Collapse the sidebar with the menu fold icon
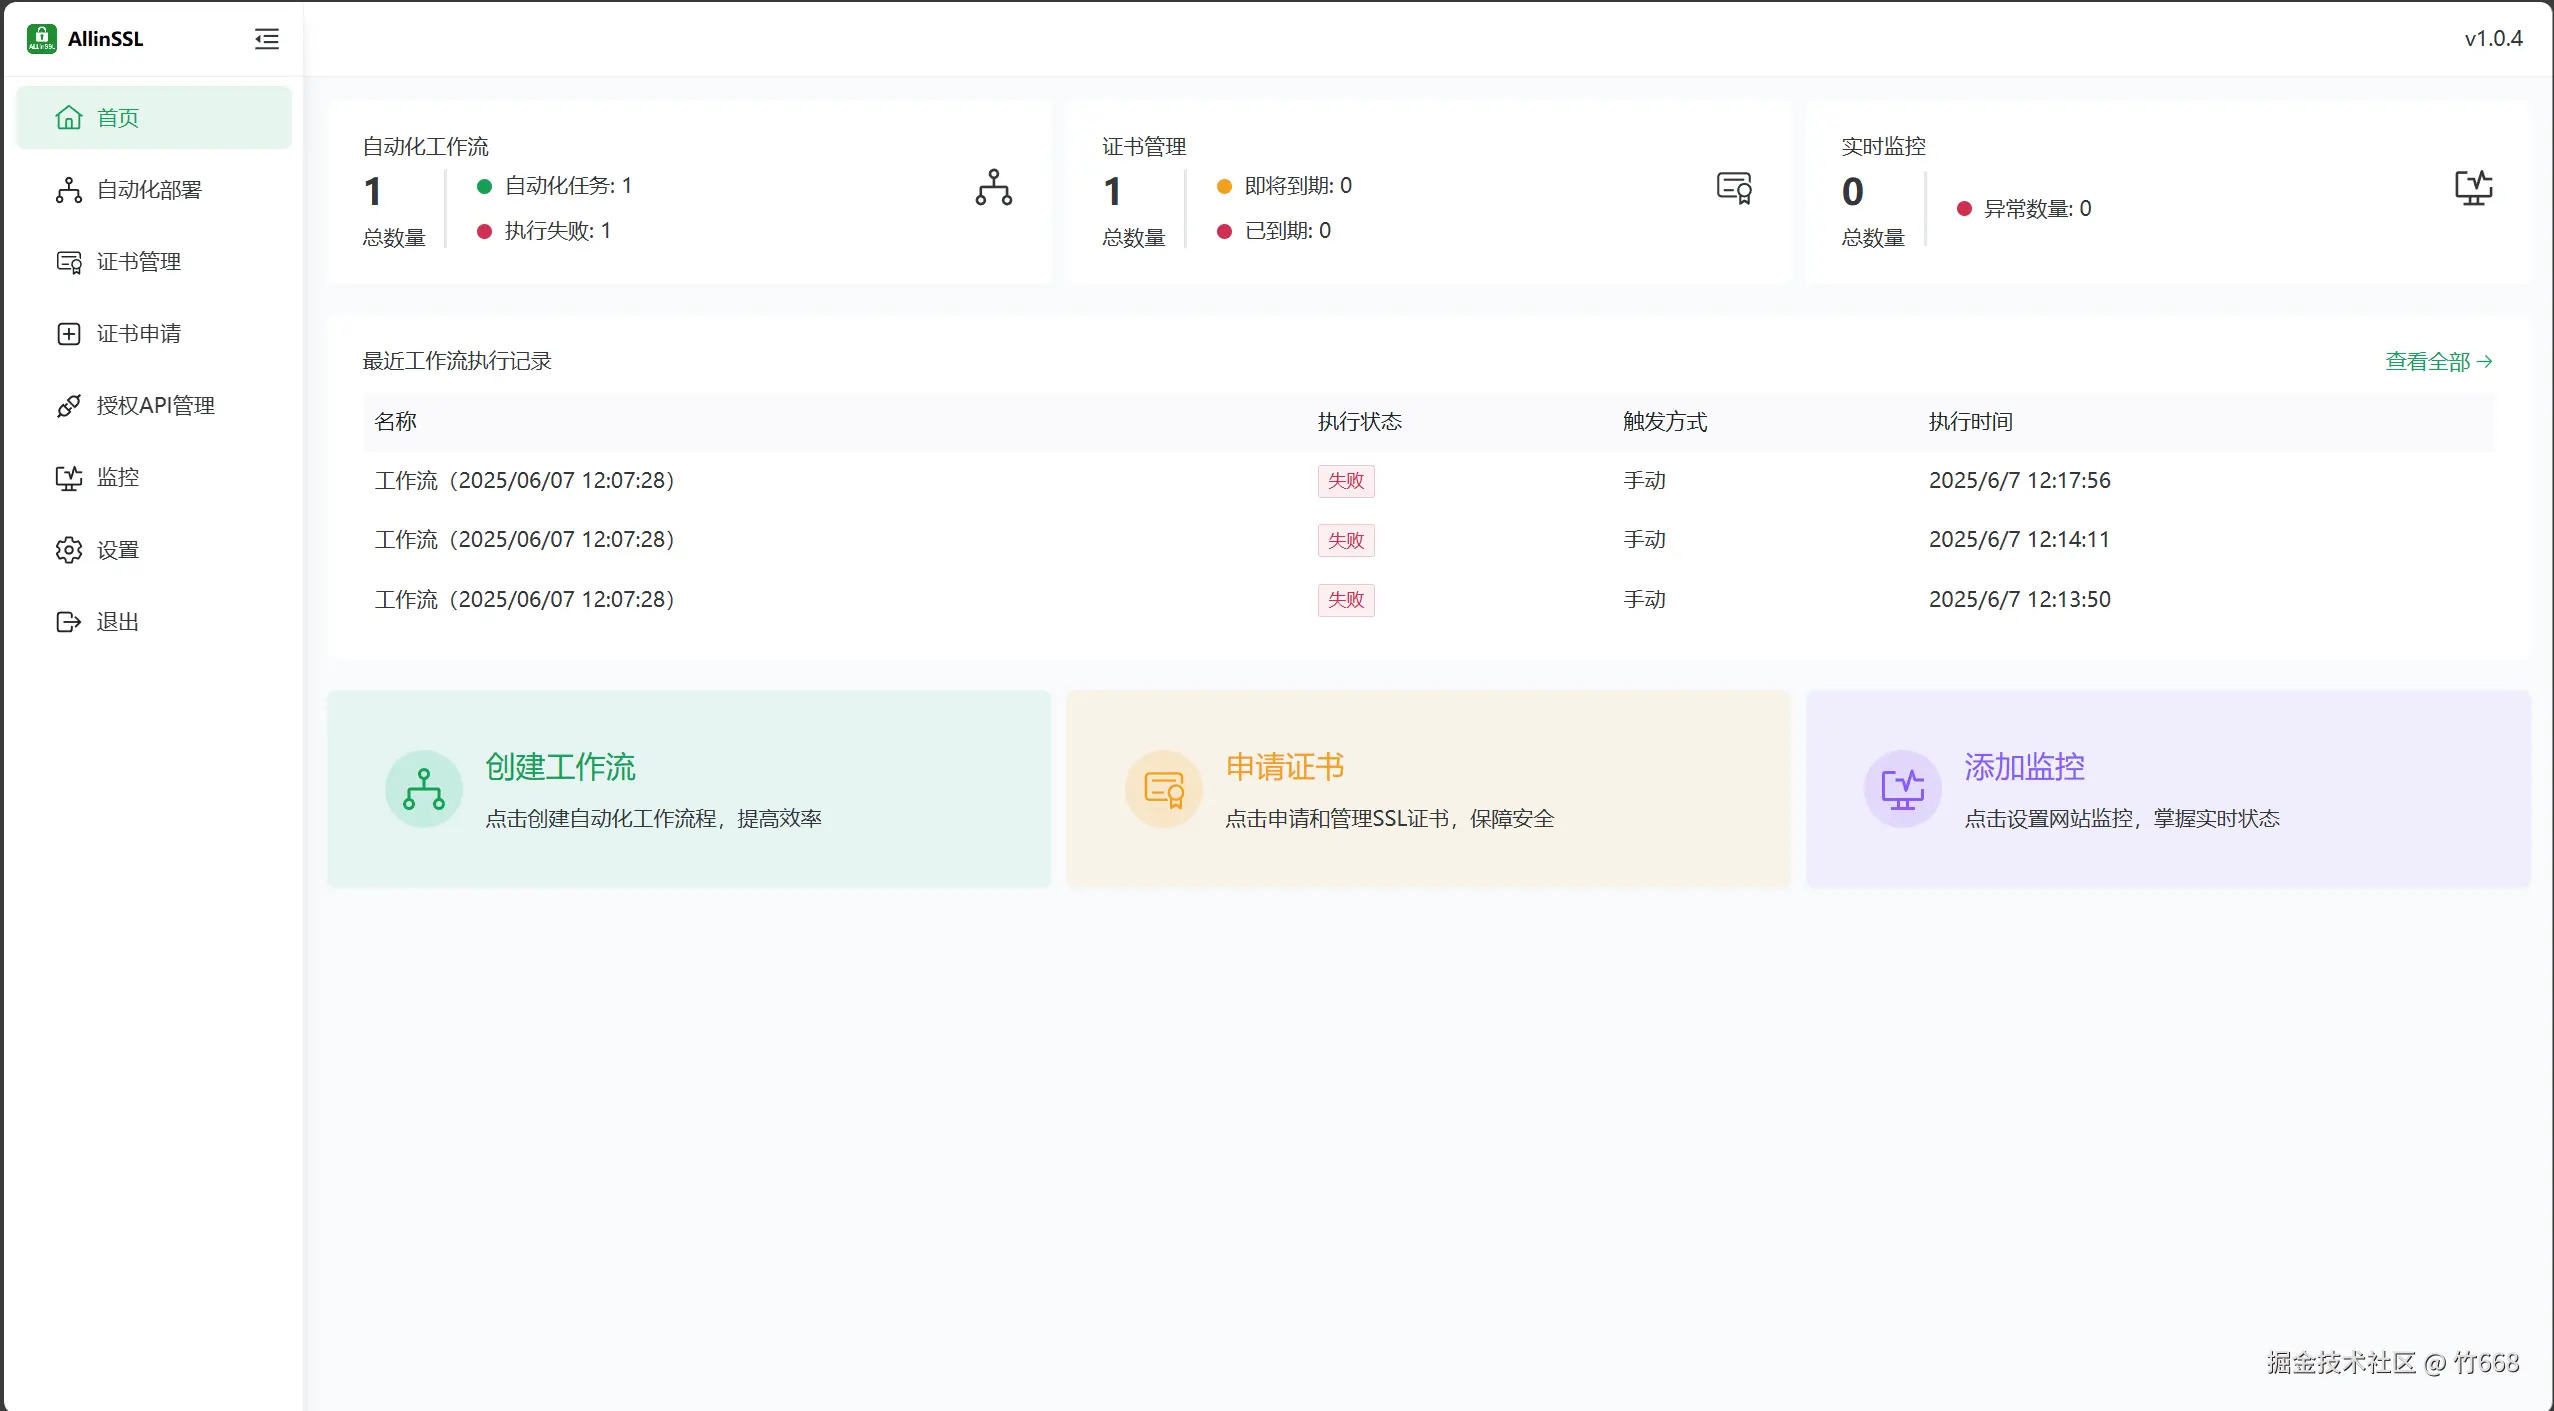The image size is (2554, 1411). click(x=266, y=39)
